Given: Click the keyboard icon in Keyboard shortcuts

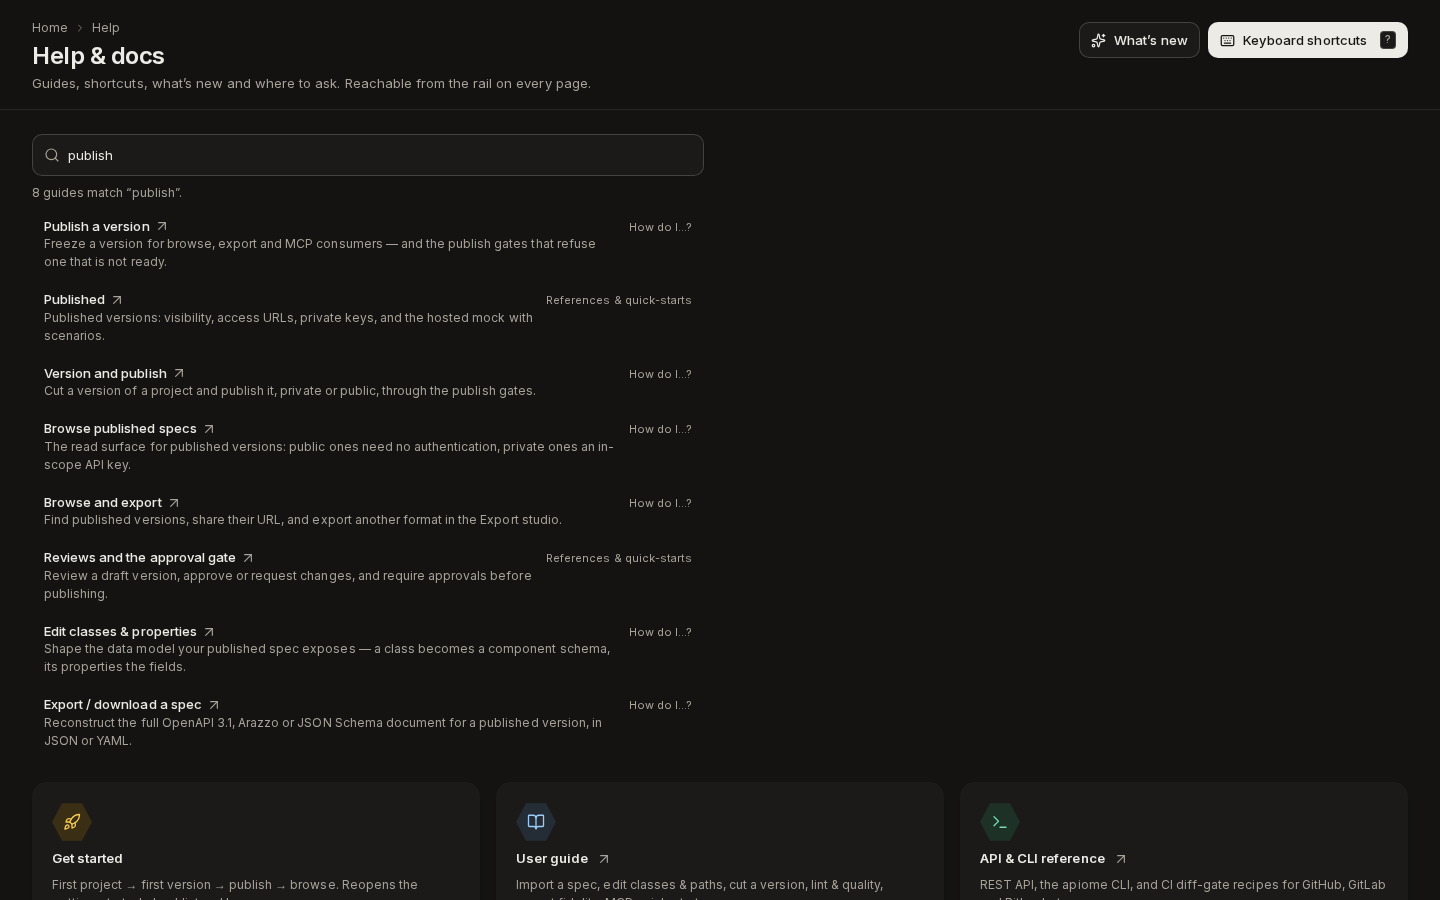Looking at the screenshot, I should click(x=1227, y=40).
